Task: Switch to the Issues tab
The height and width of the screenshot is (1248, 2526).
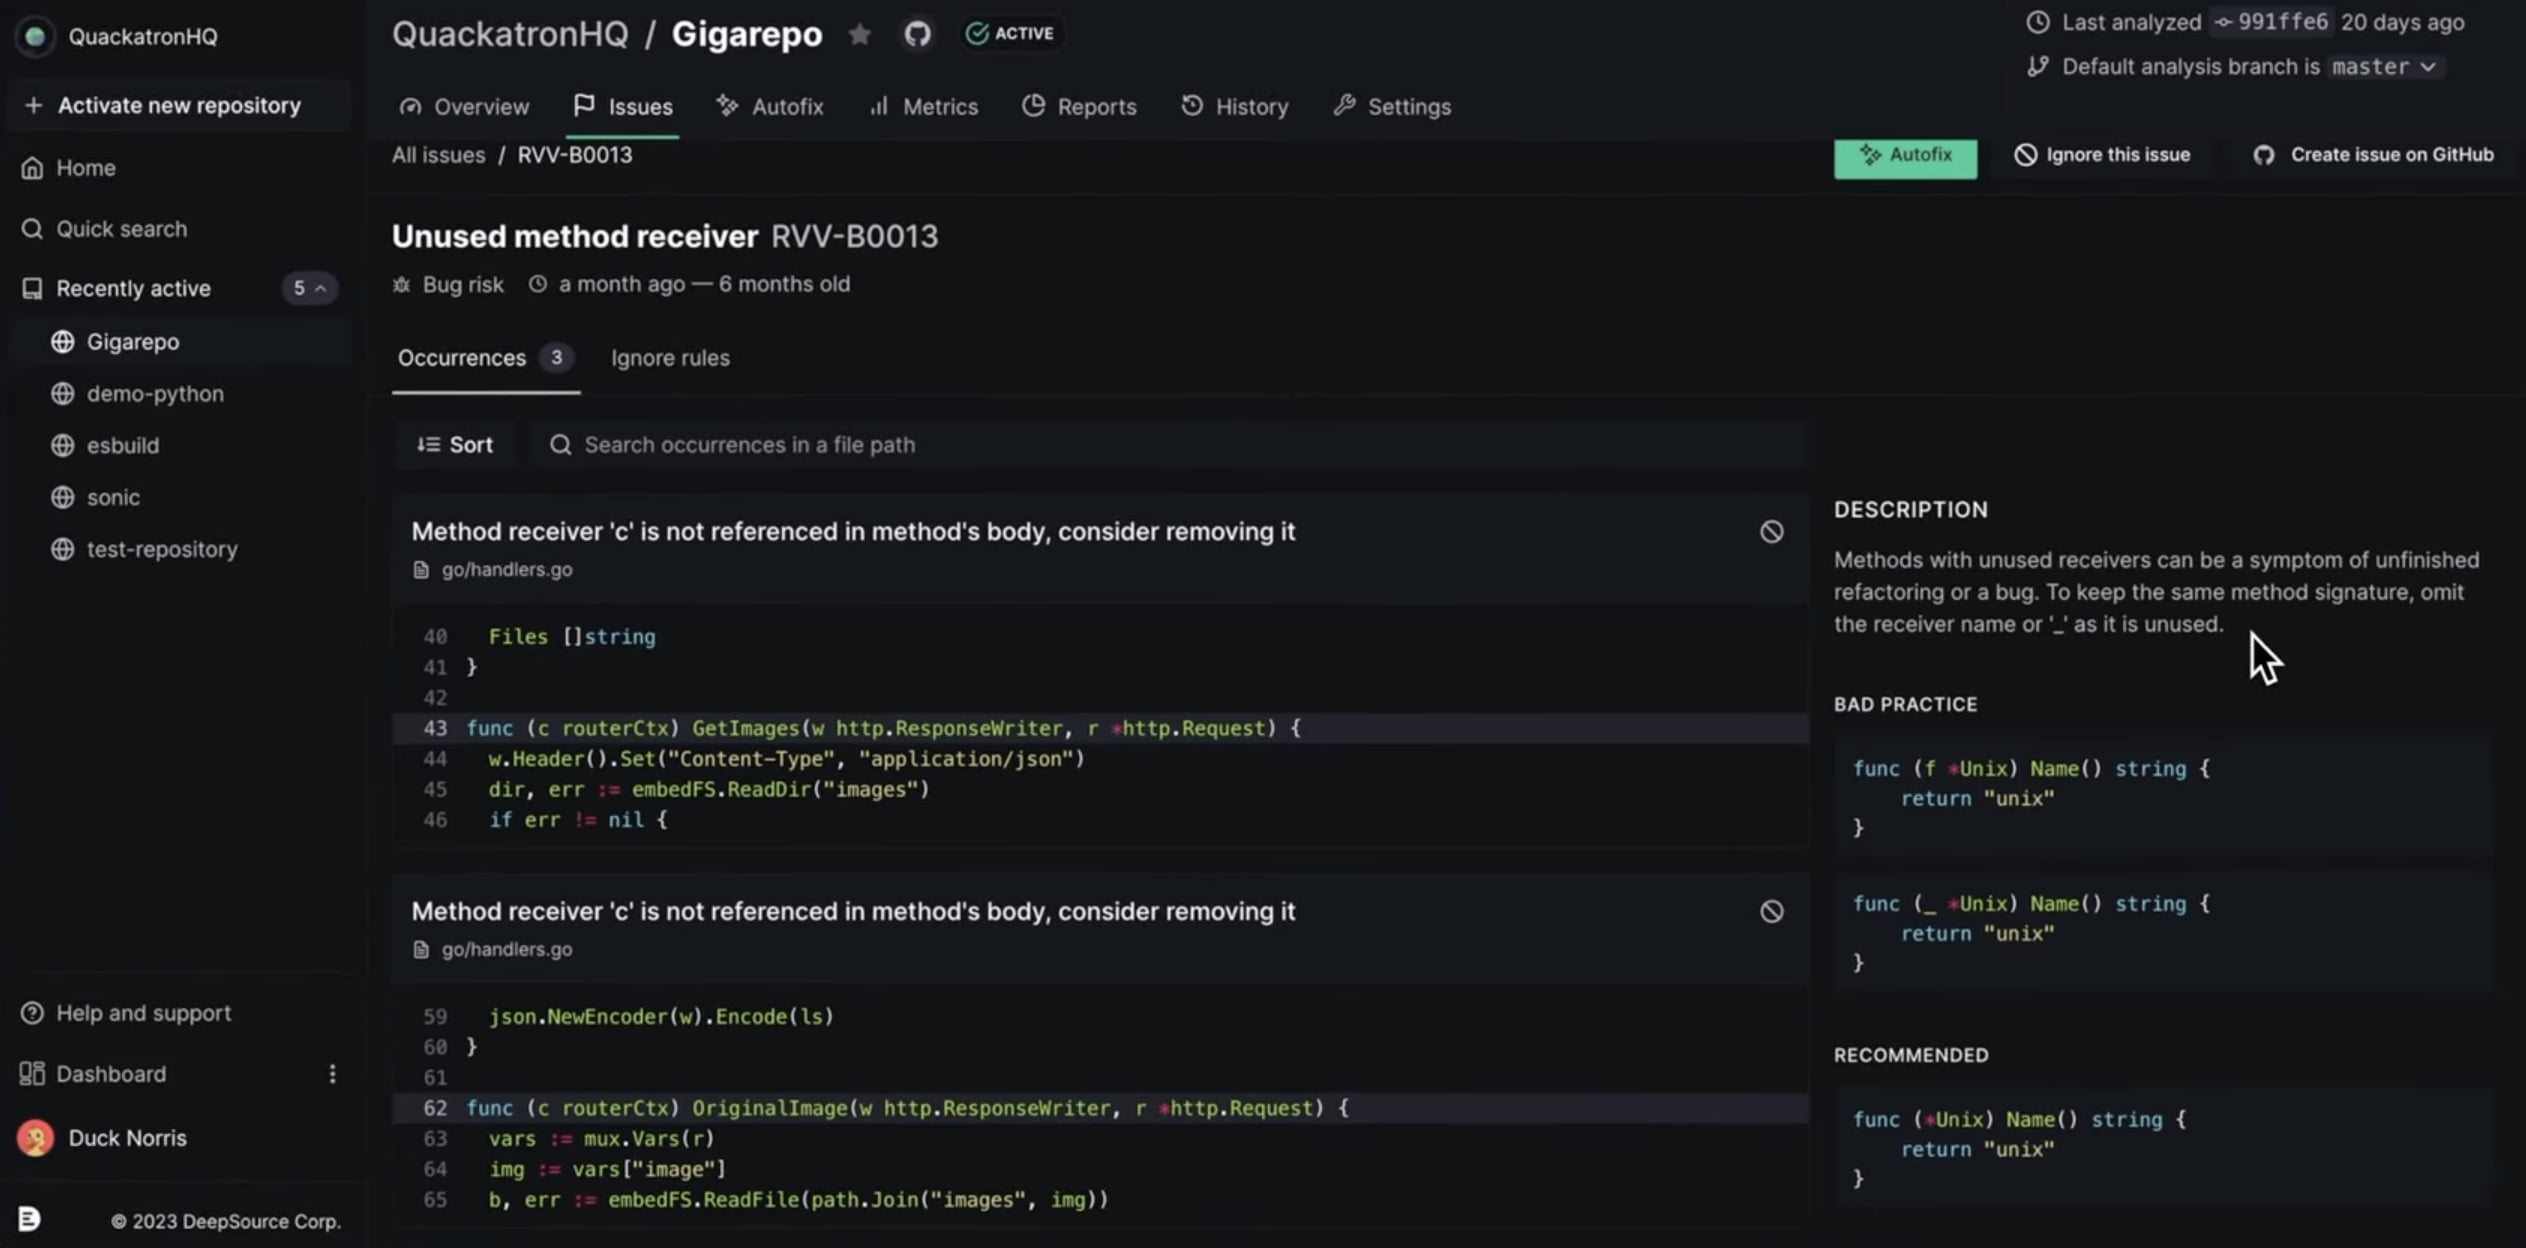Action: [x=623, y=106]
